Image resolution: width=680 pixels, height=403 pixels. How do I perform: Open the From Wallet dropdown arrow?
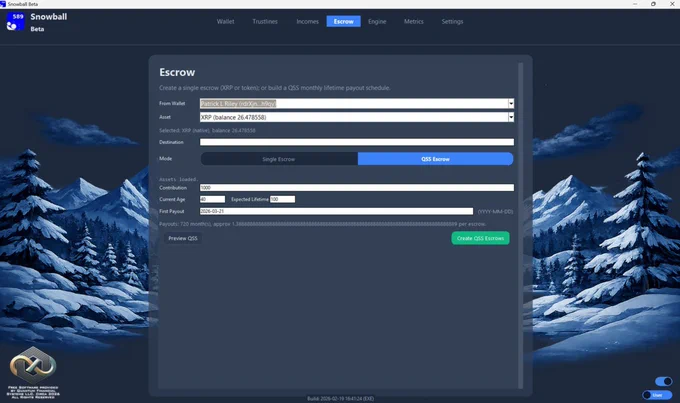tap(511, 103)
